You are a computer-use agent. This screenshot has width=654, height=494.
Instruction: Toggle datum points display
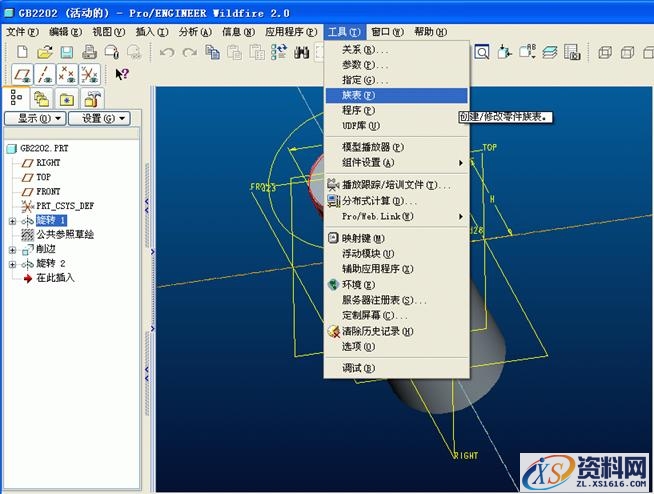(x=67, y=75)
